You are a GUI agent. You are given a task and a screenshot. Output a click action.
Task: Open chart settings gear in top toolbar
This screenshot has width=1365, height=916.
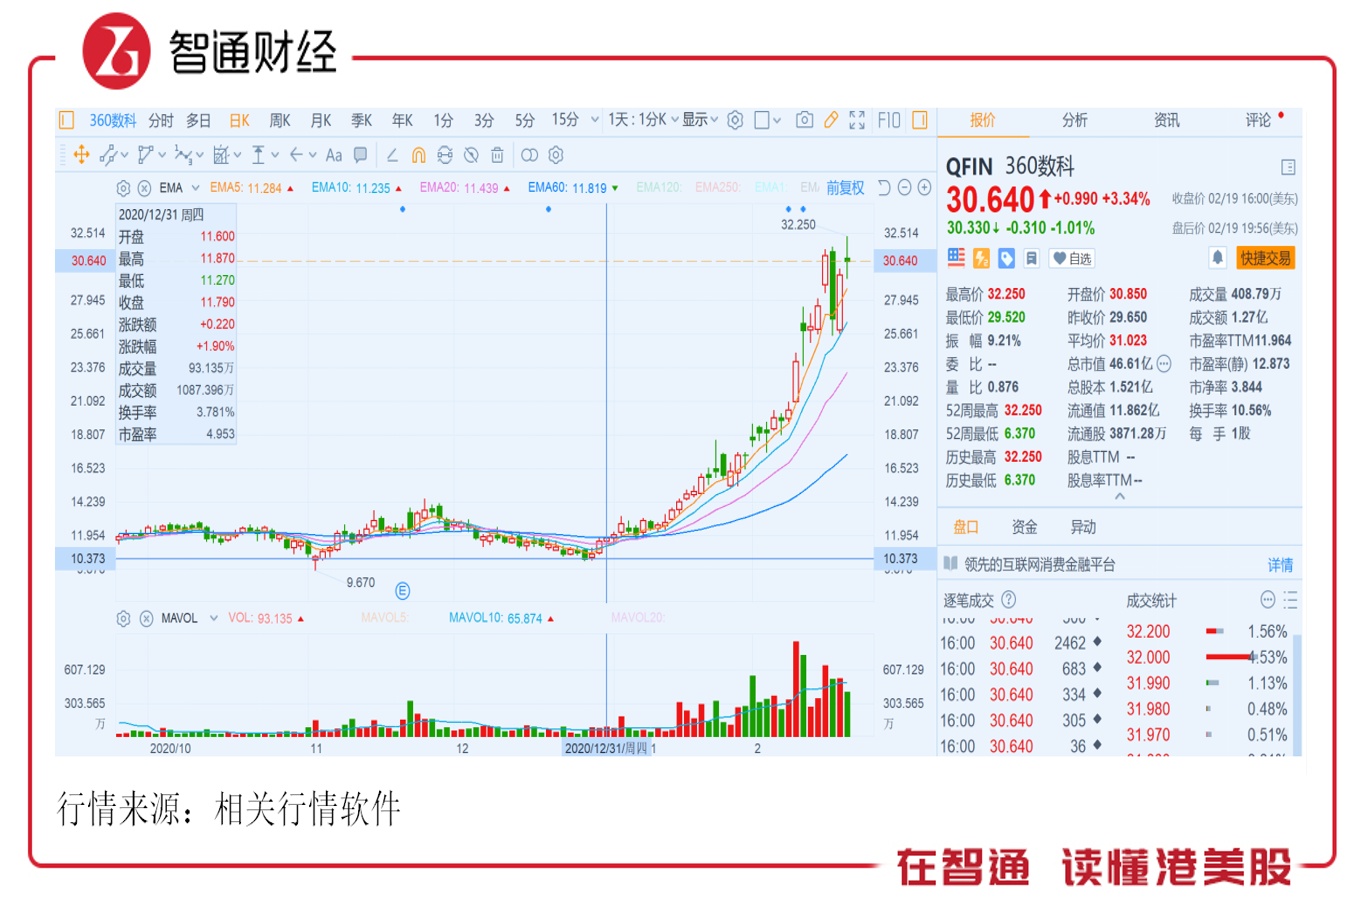point(735,120)
